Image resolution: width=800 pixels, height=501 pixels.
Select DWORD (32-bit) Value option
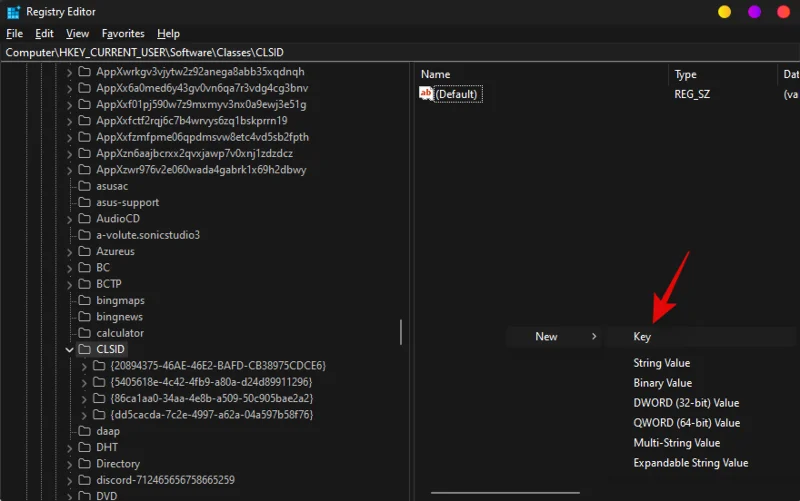686,403
